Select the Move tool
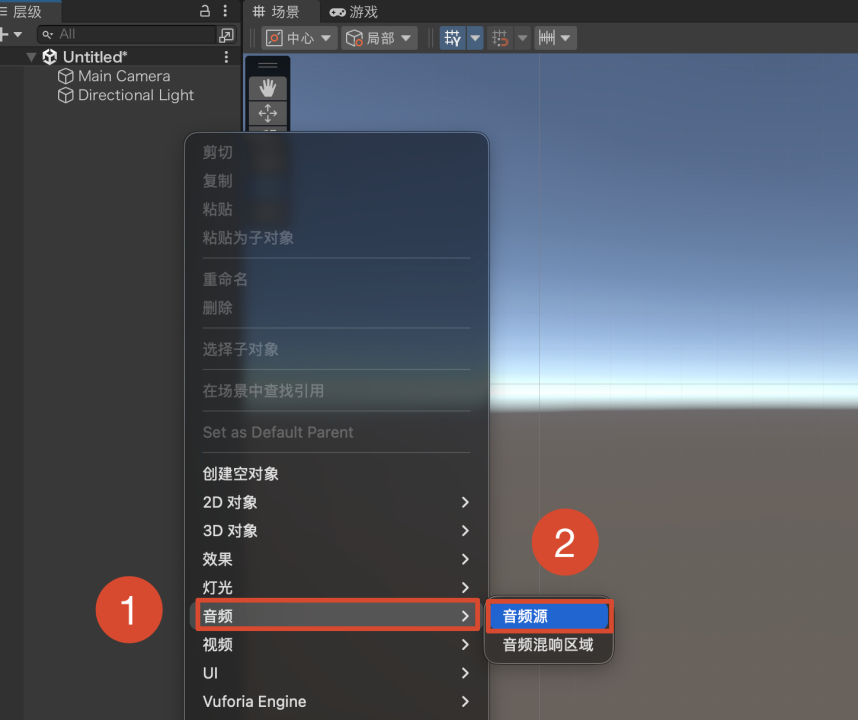This screenshot has width=858, height=720. click(x=268, y=113)
